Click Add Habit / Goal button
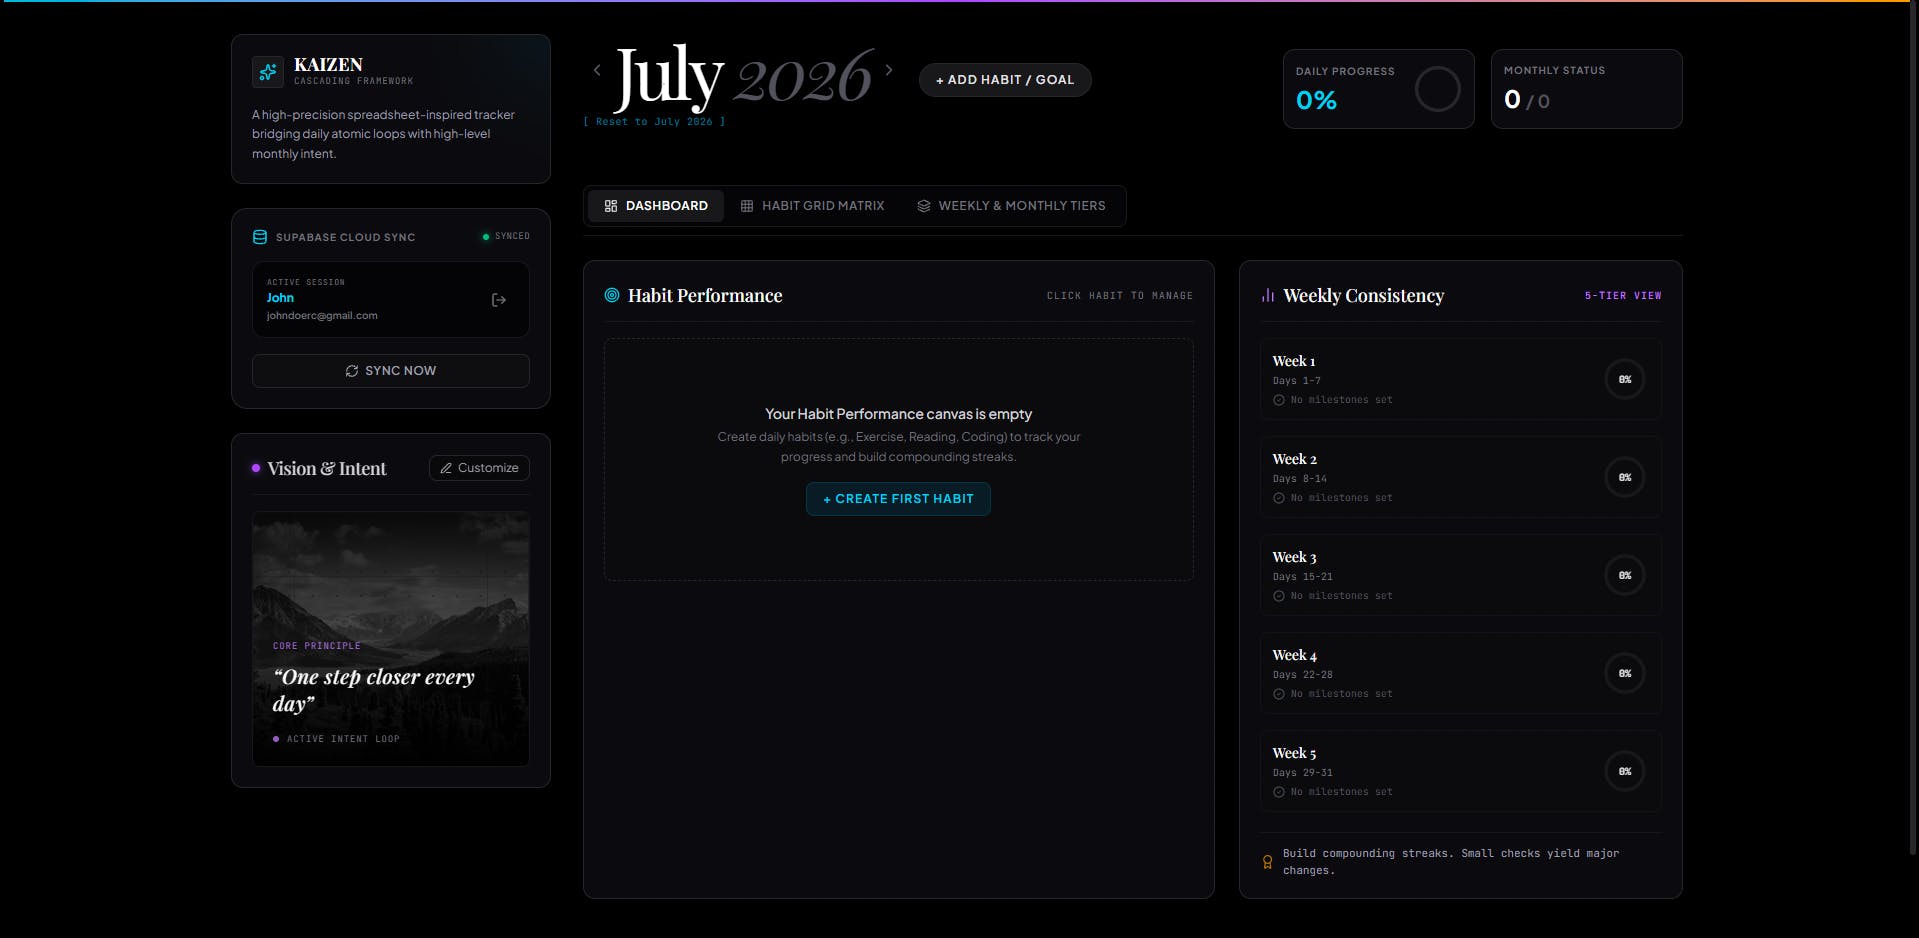Screen dimensions: 1919x938 1005,80
